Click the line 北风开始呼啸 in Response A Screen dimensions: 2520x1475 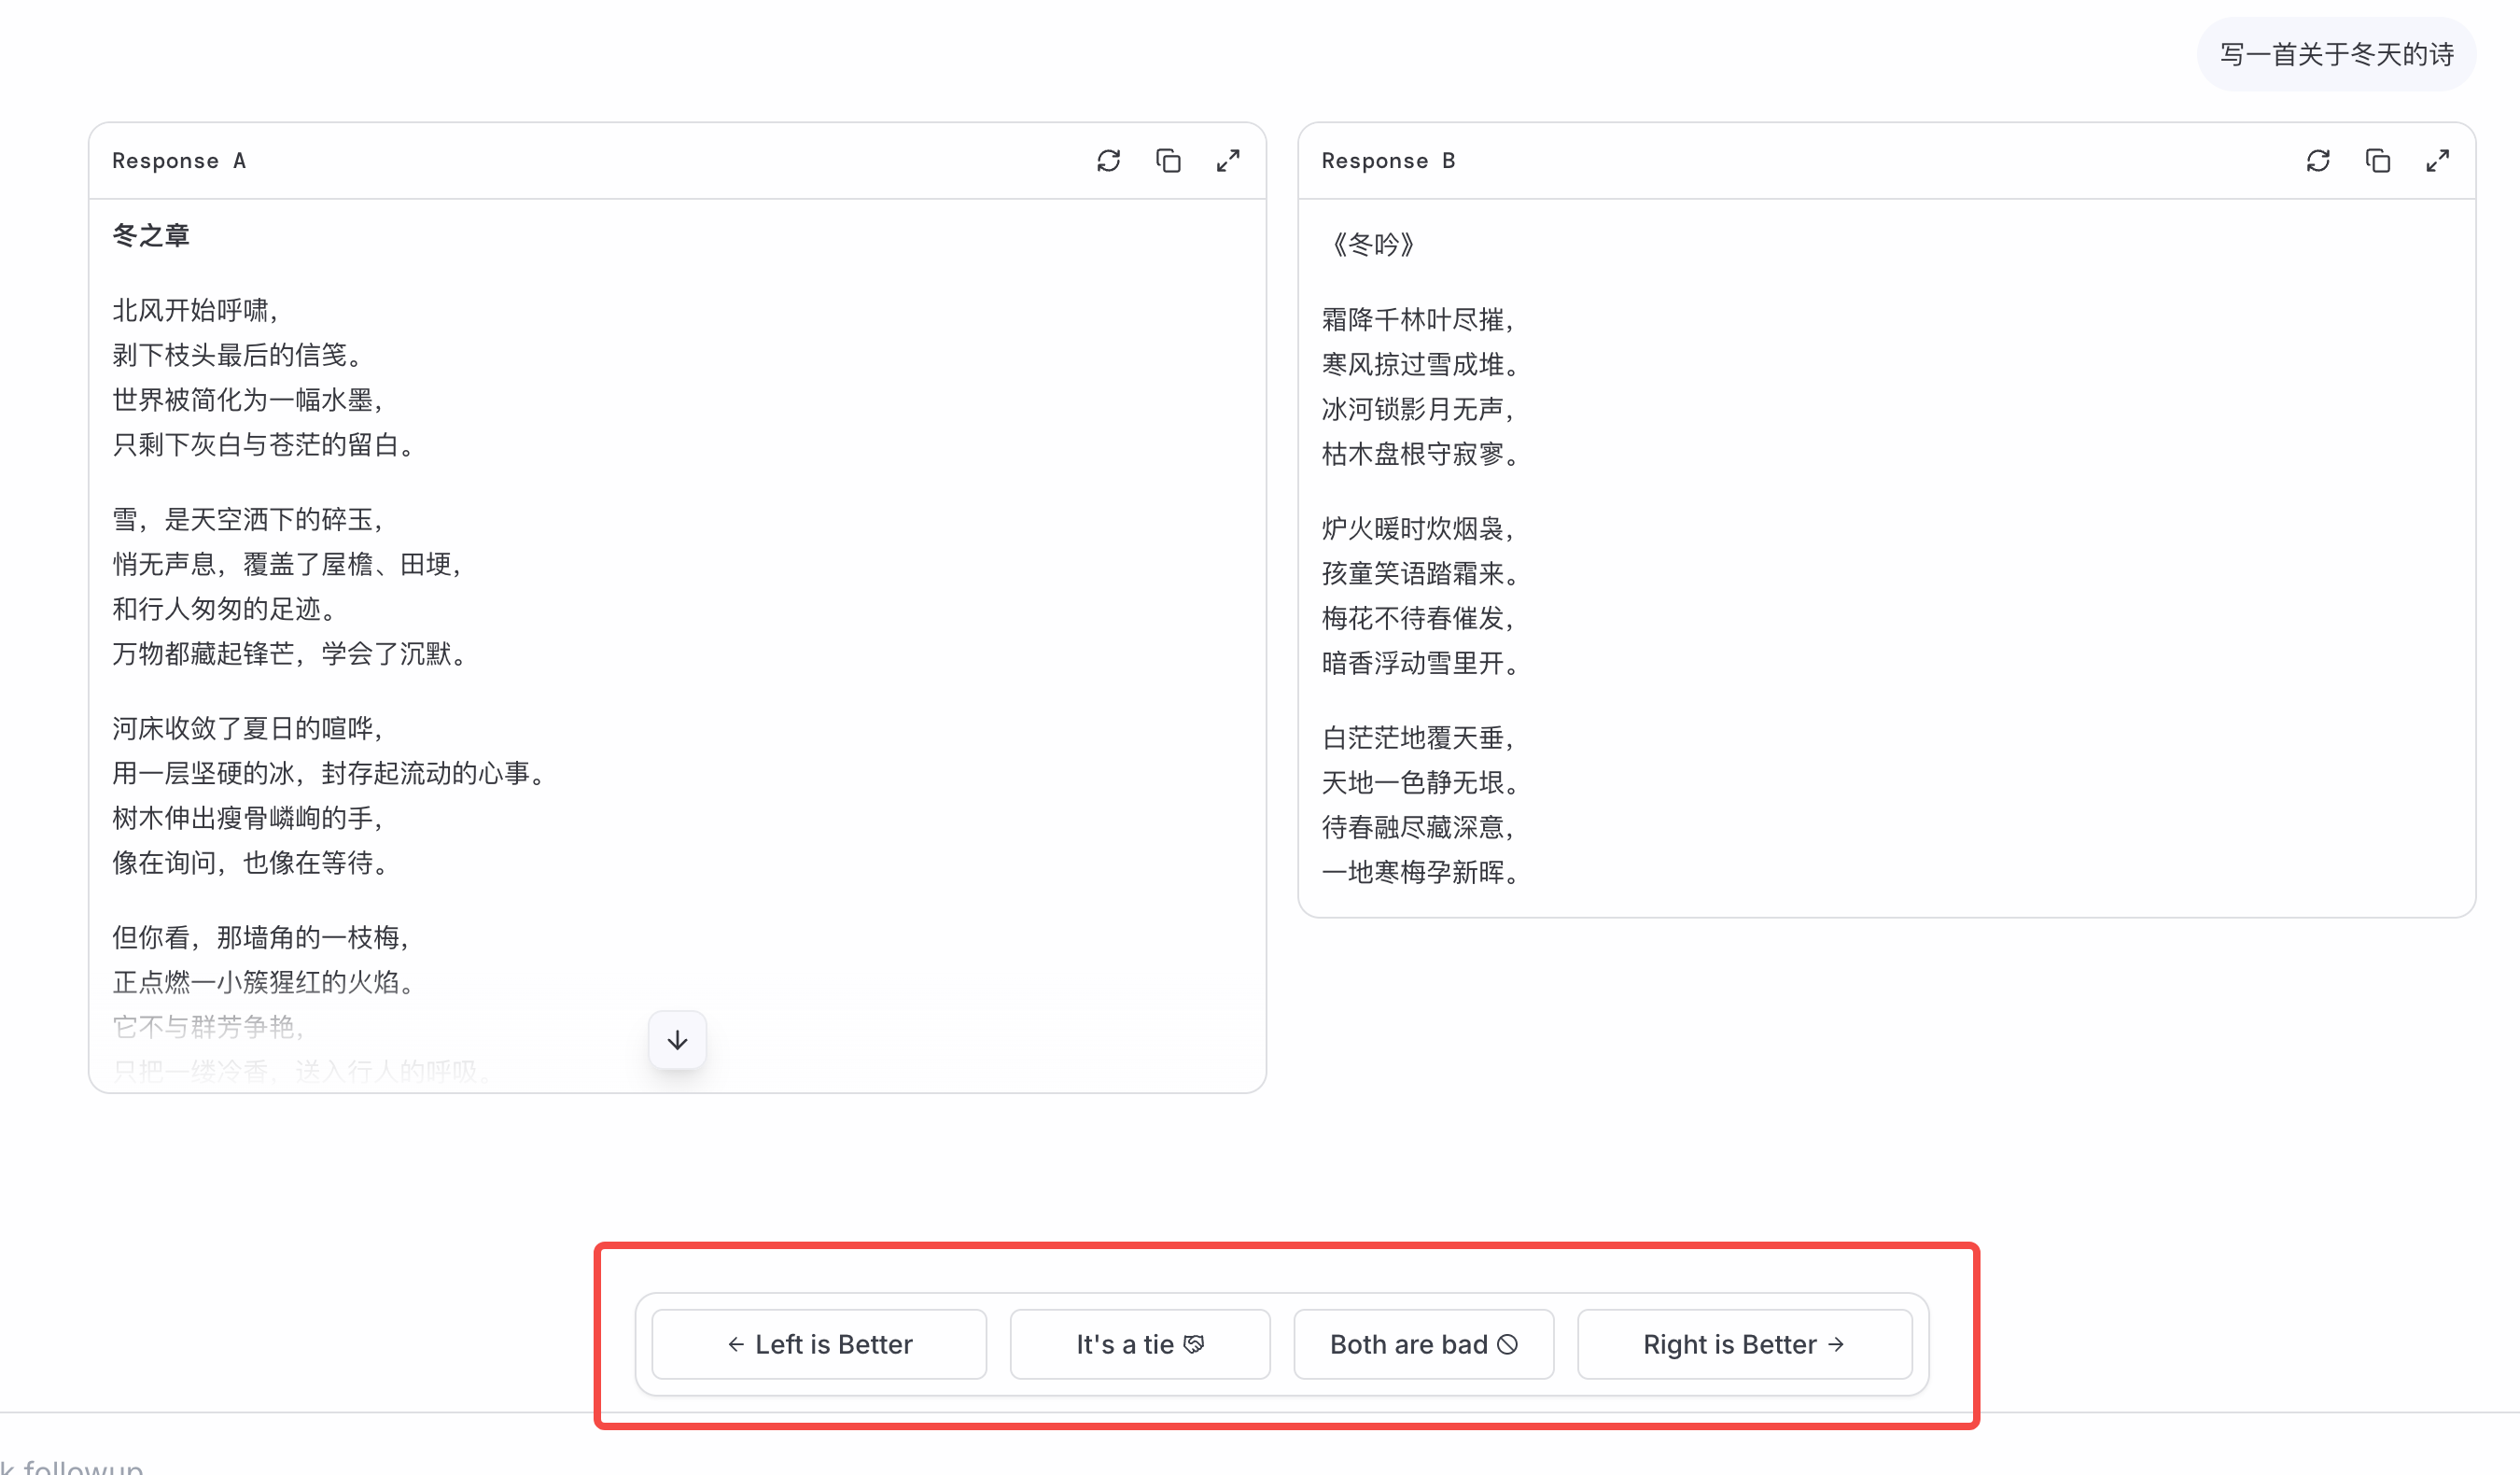click(x=195, y=310)
